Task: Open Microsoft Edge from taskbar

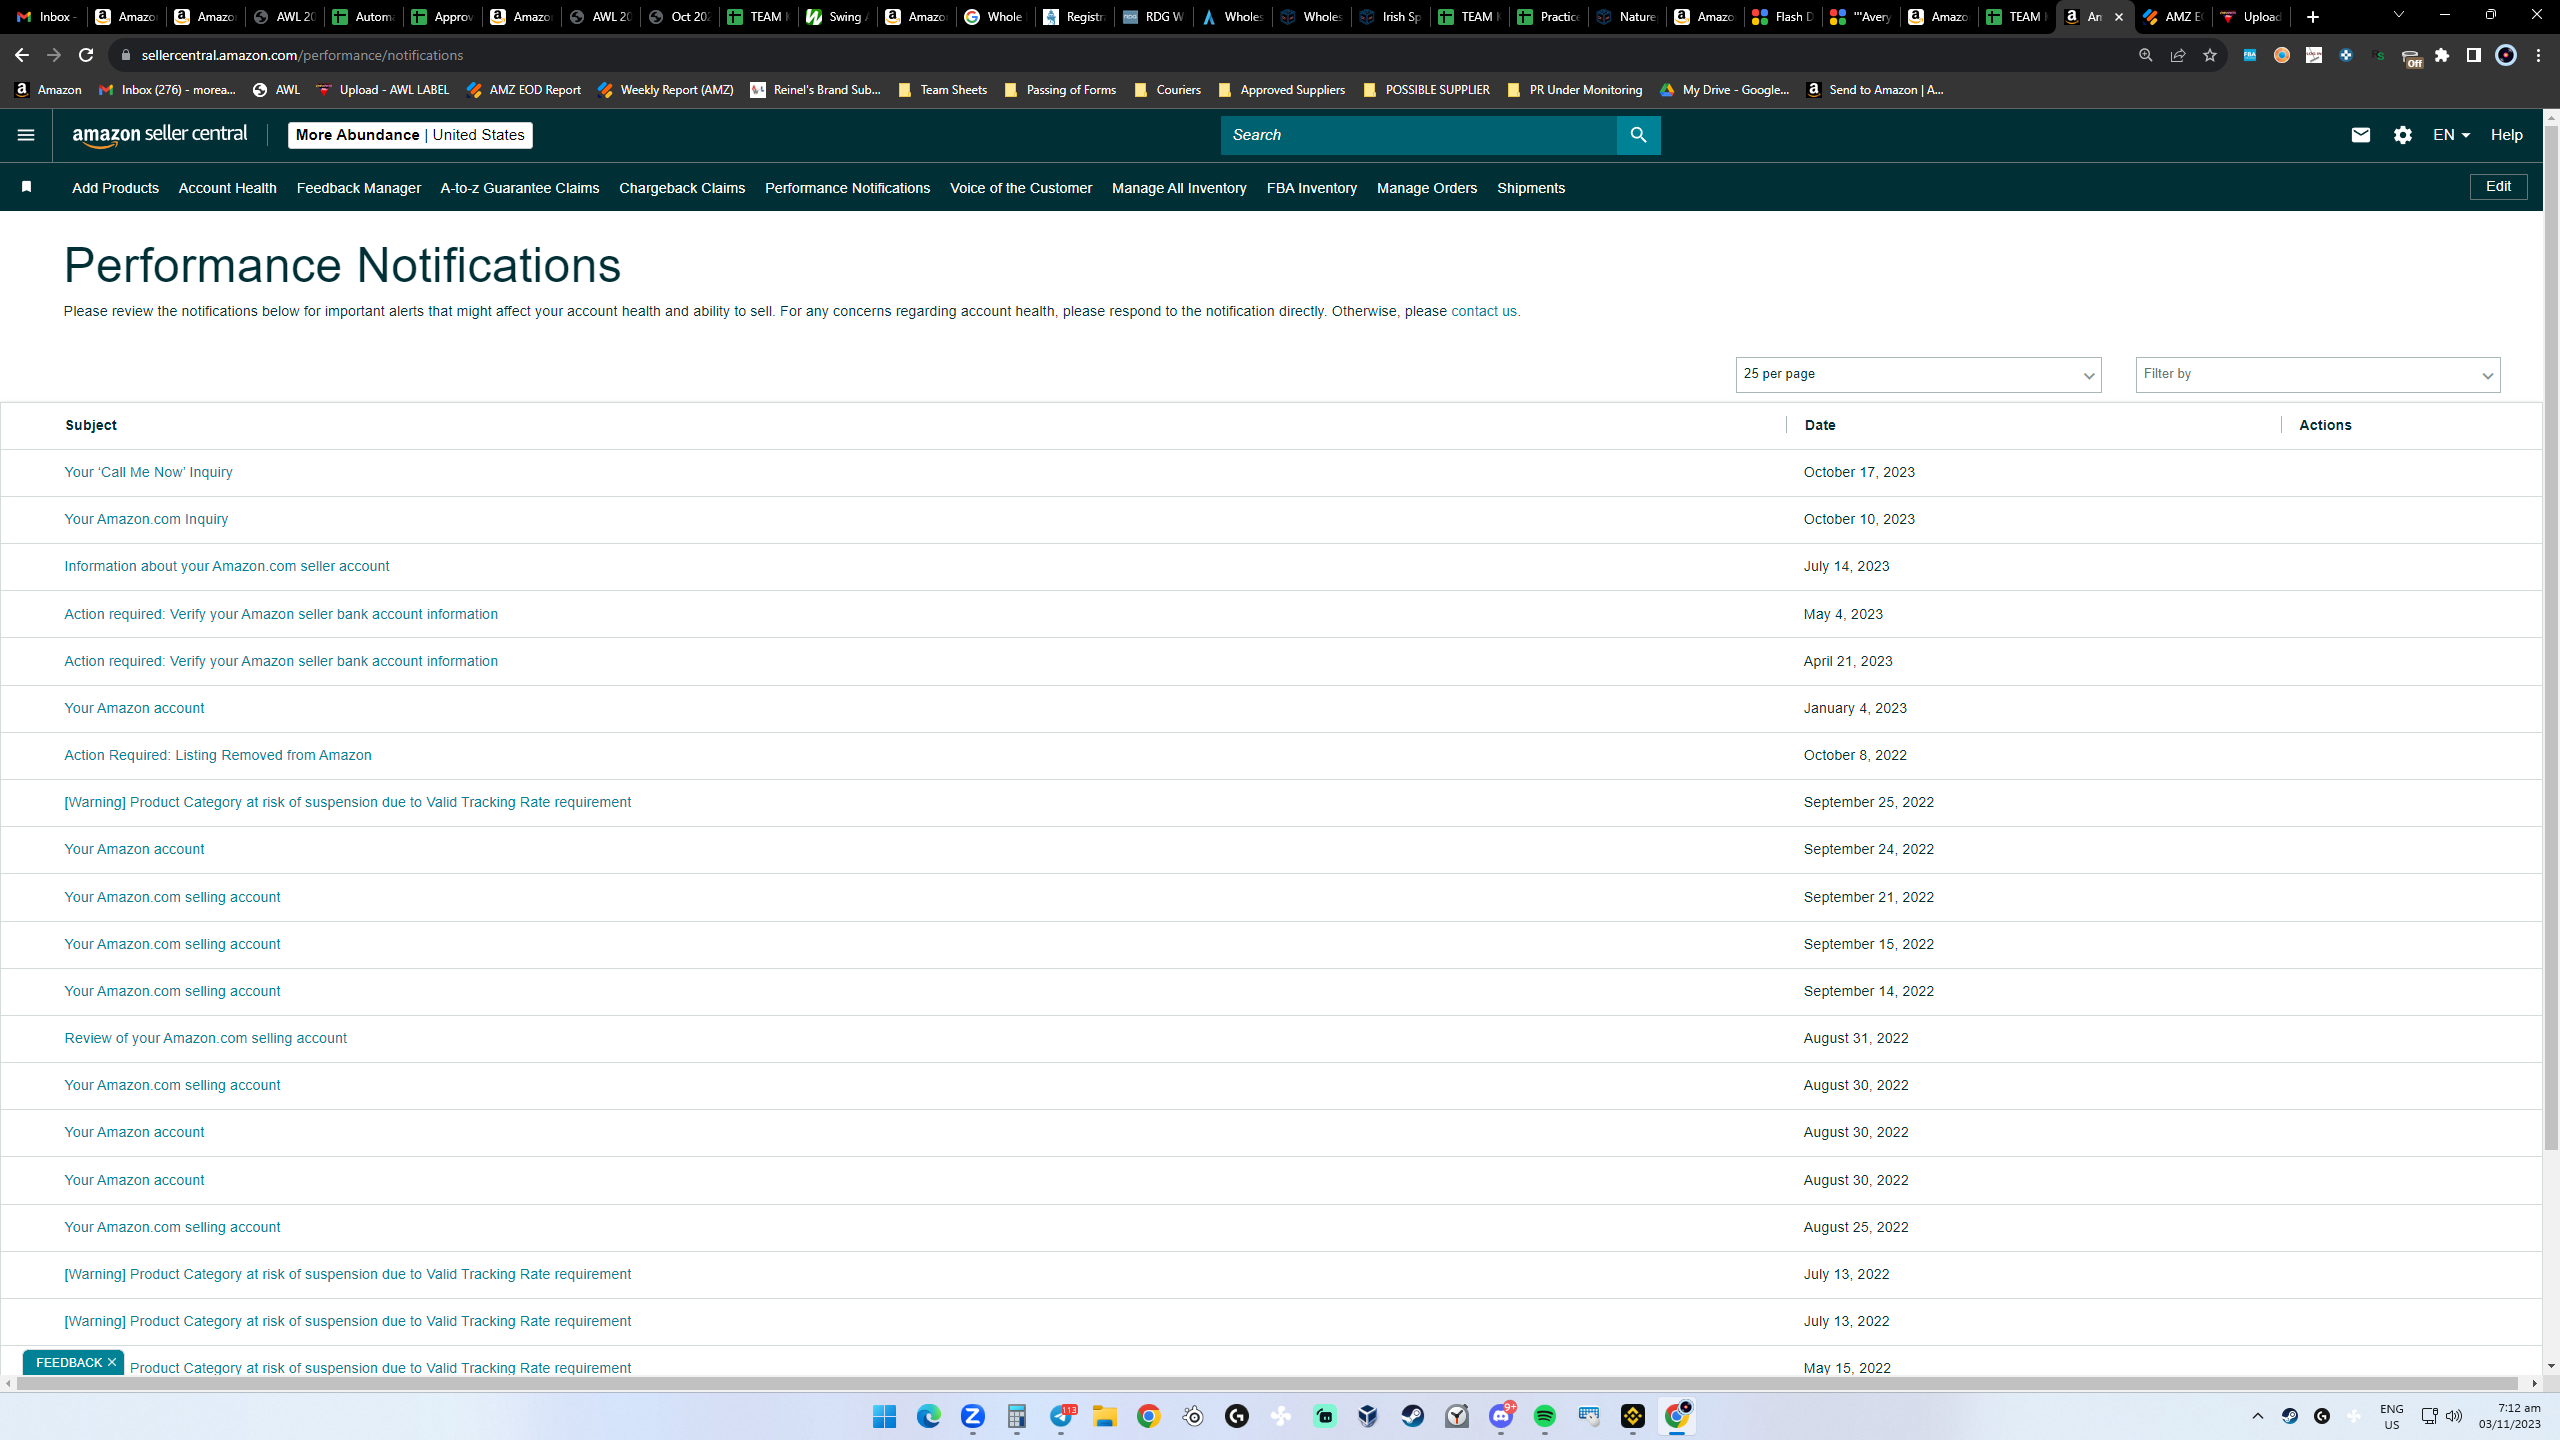Action: (x=929, y=1416)
